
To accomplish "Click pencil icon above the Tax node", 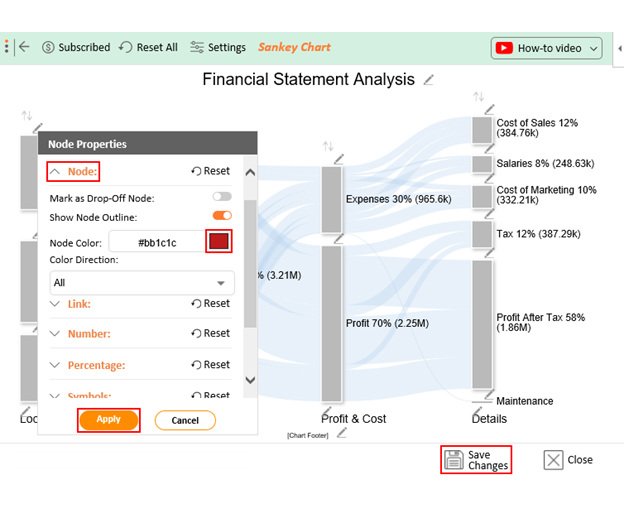I will (489, 214).
